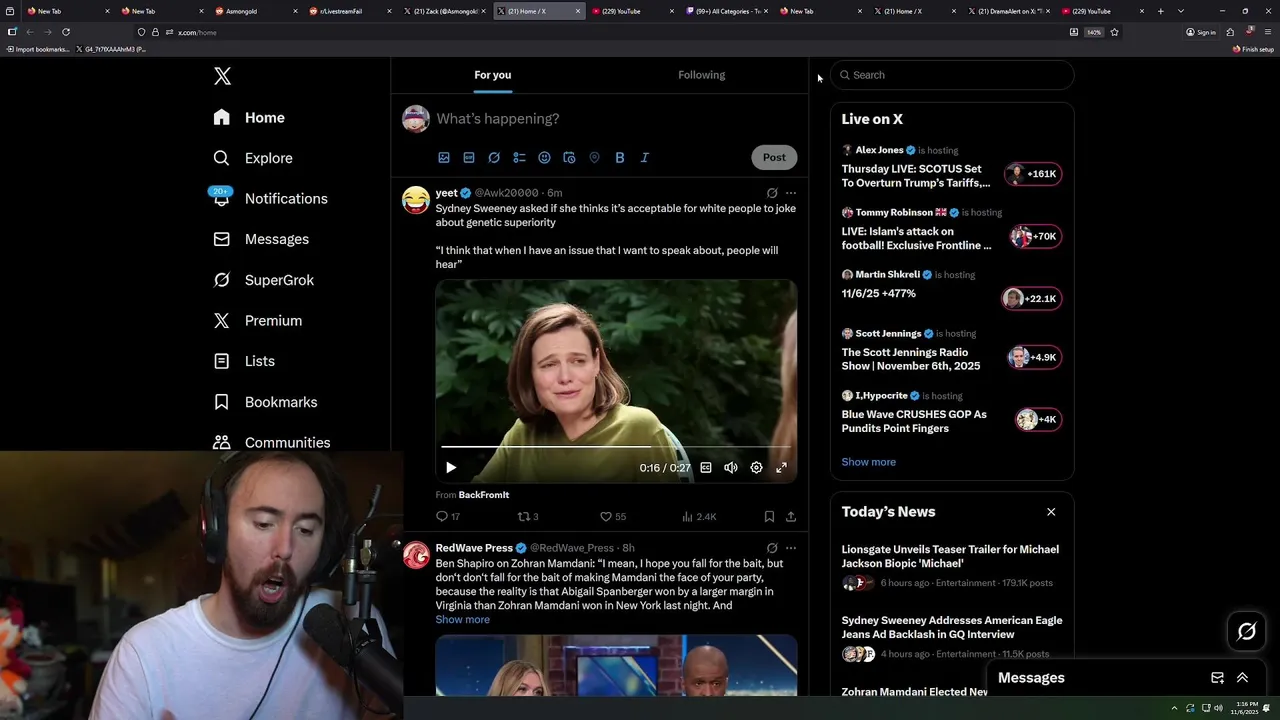Open Sydney Sweeney American Eagle news story
Viewport: 1280px width, 720px height.
click(x=951, y=637)
